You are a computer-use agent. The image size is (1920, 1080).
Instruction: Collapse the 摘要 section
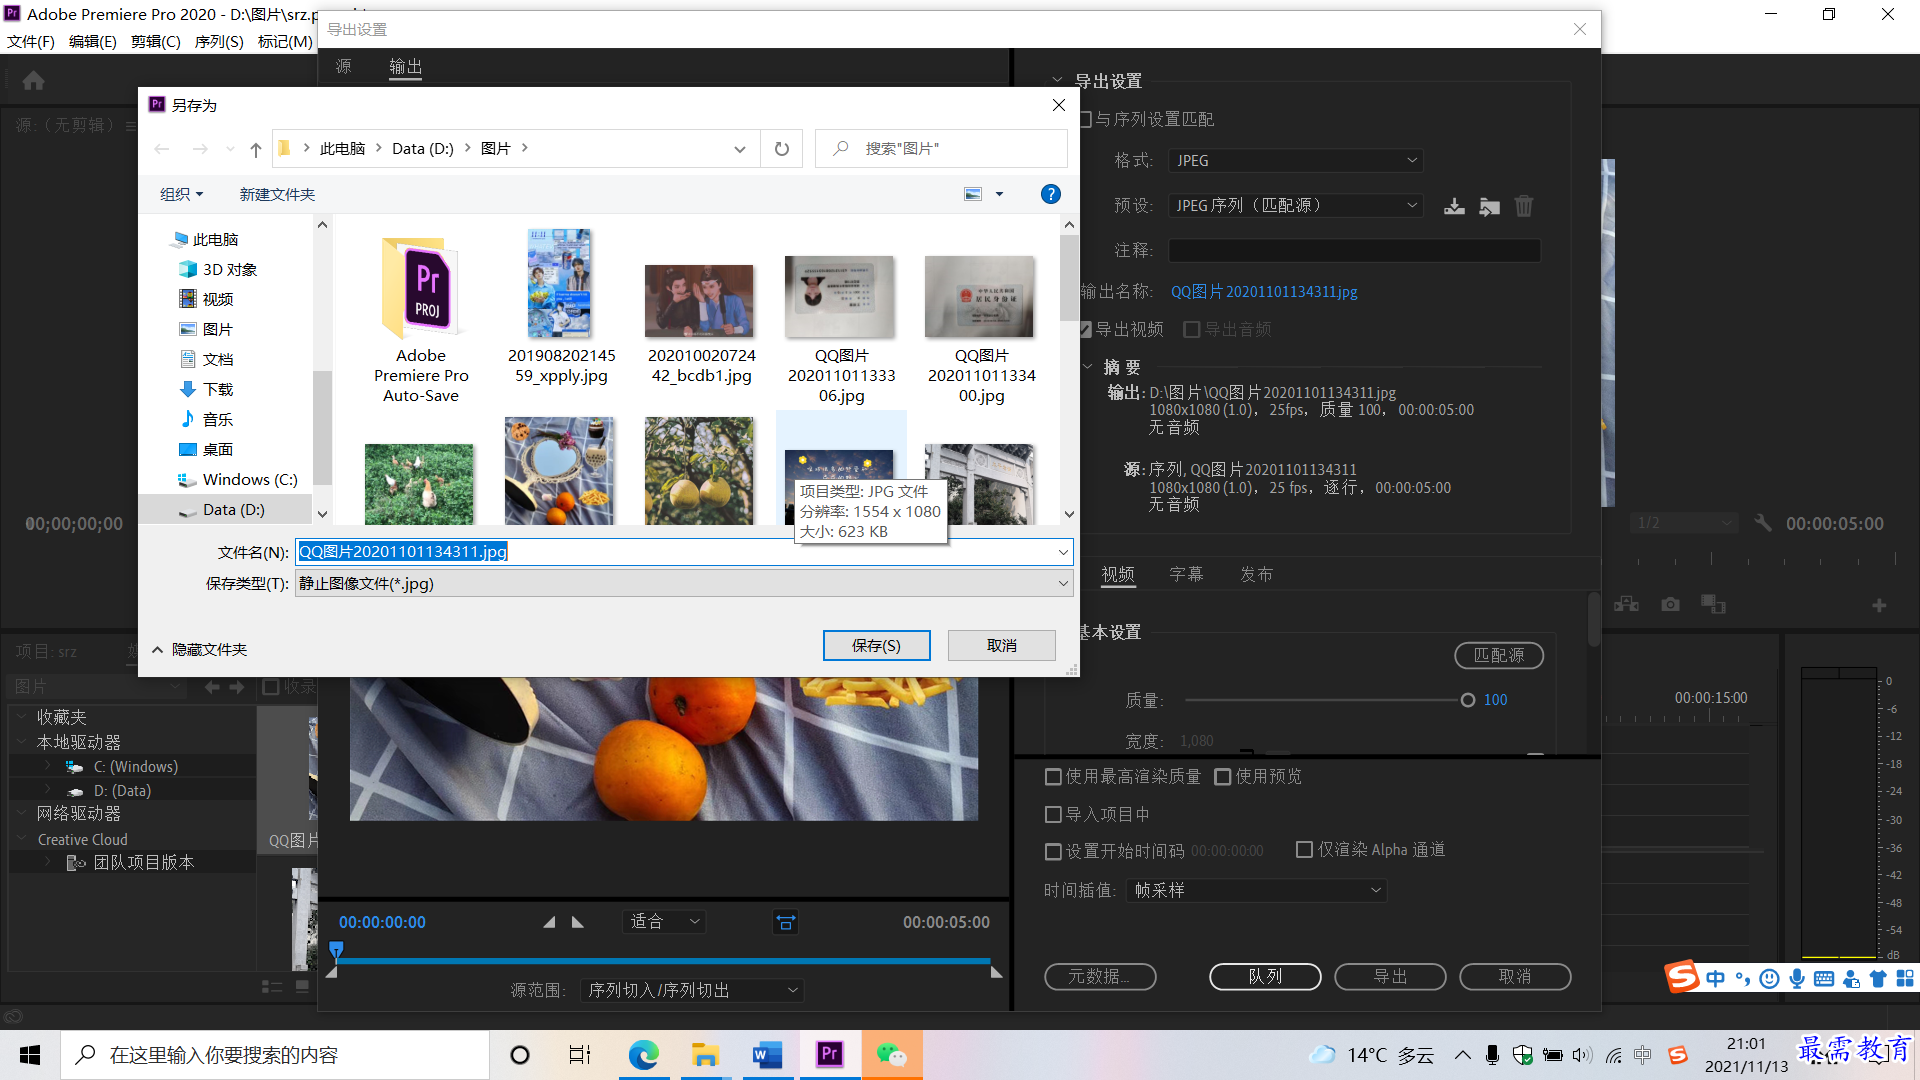tap(1087, 367)
